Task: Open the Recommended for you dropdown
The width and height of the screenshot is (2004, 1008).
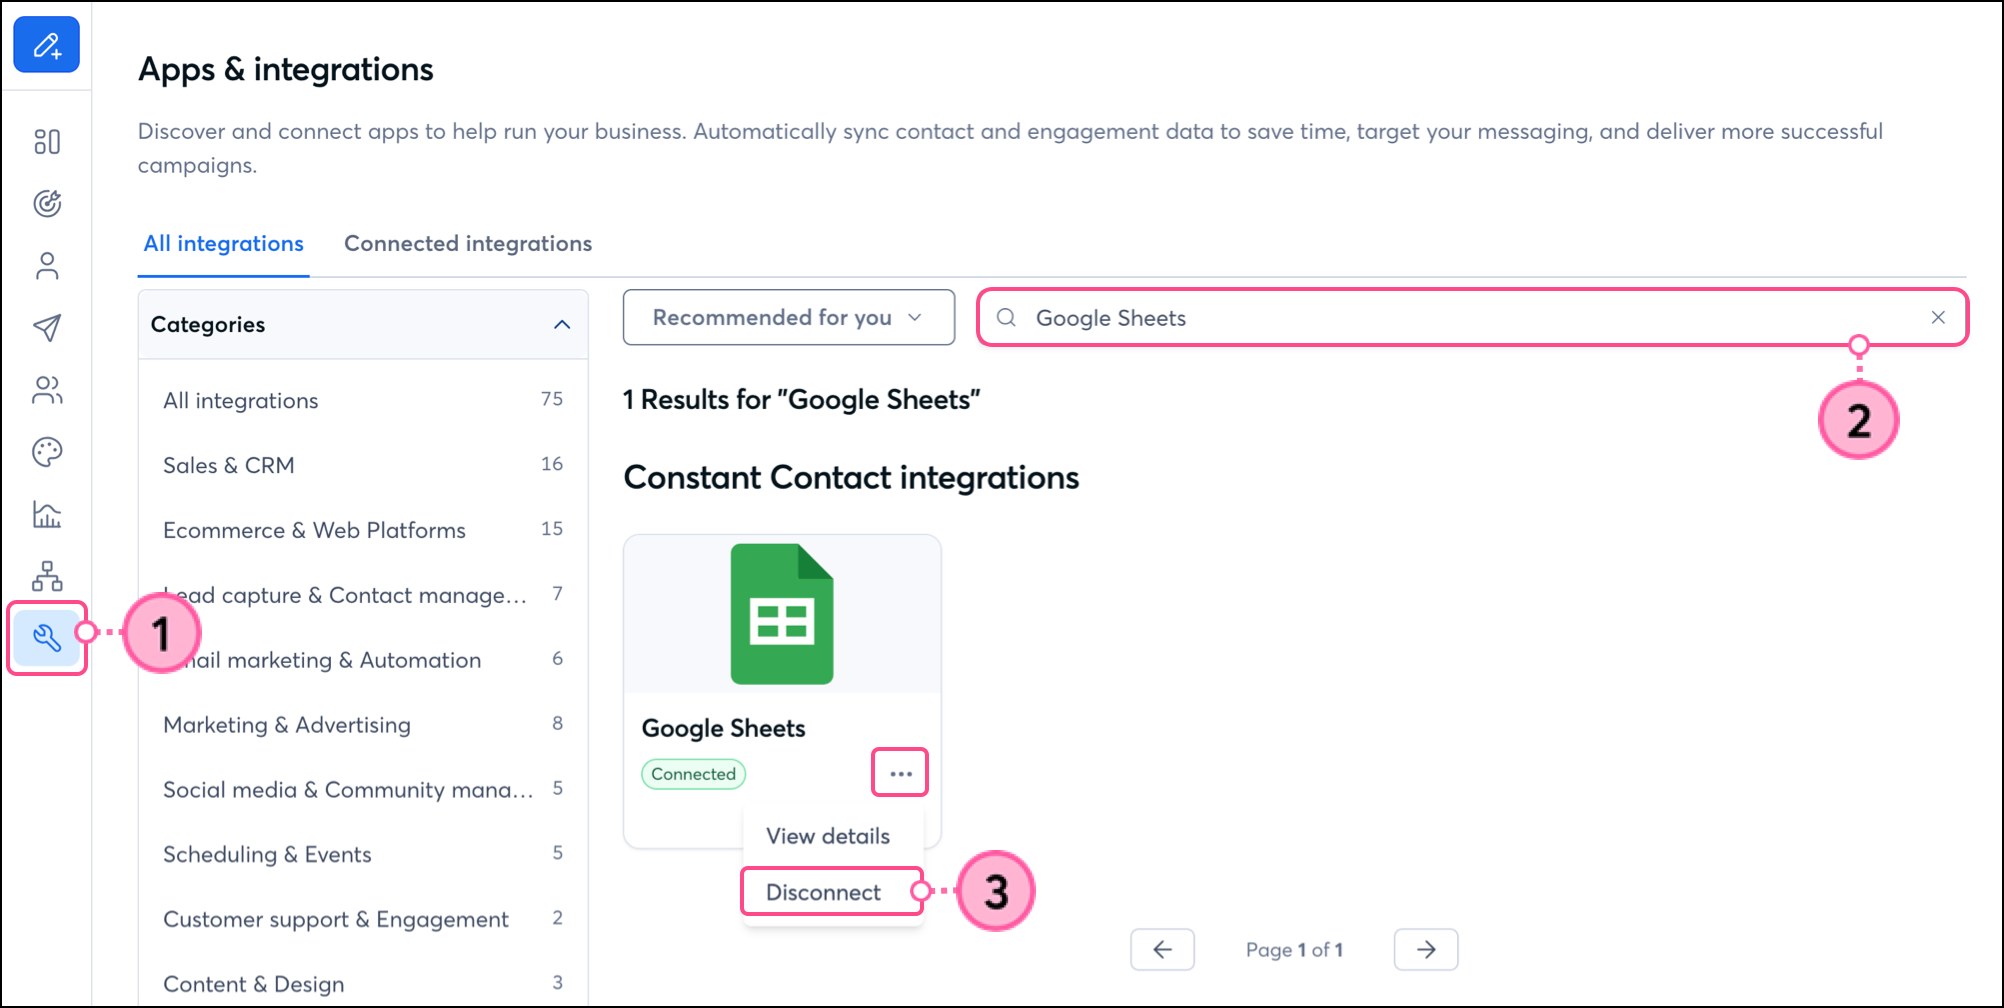Action: point(788,318)
